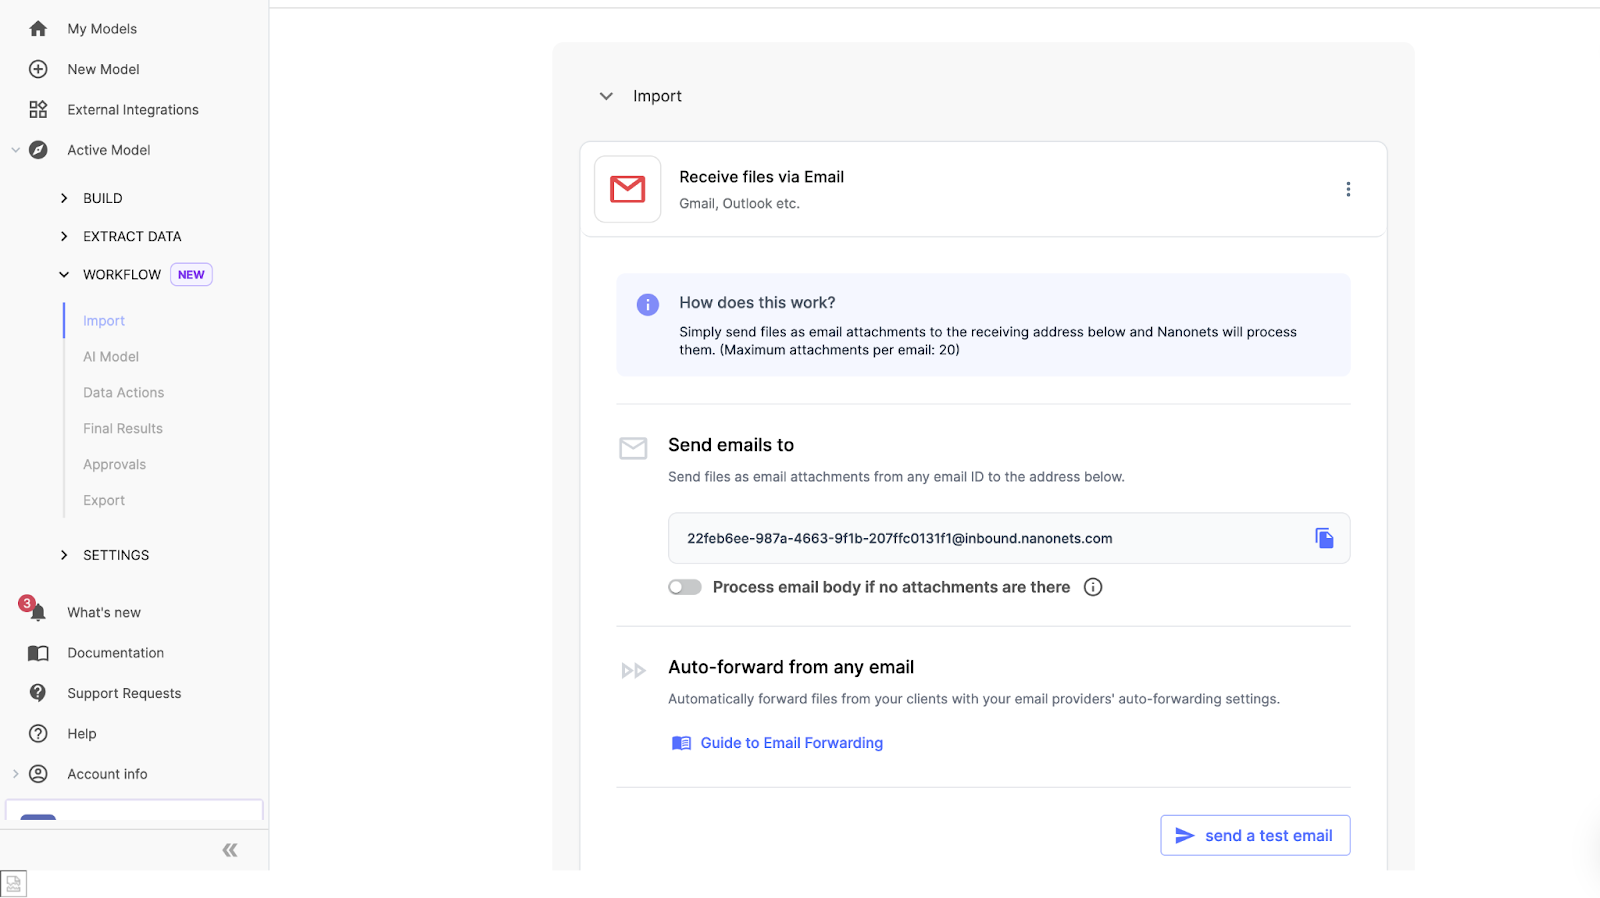
Task: Click the New Model plus icon
Action: [38, 69]
